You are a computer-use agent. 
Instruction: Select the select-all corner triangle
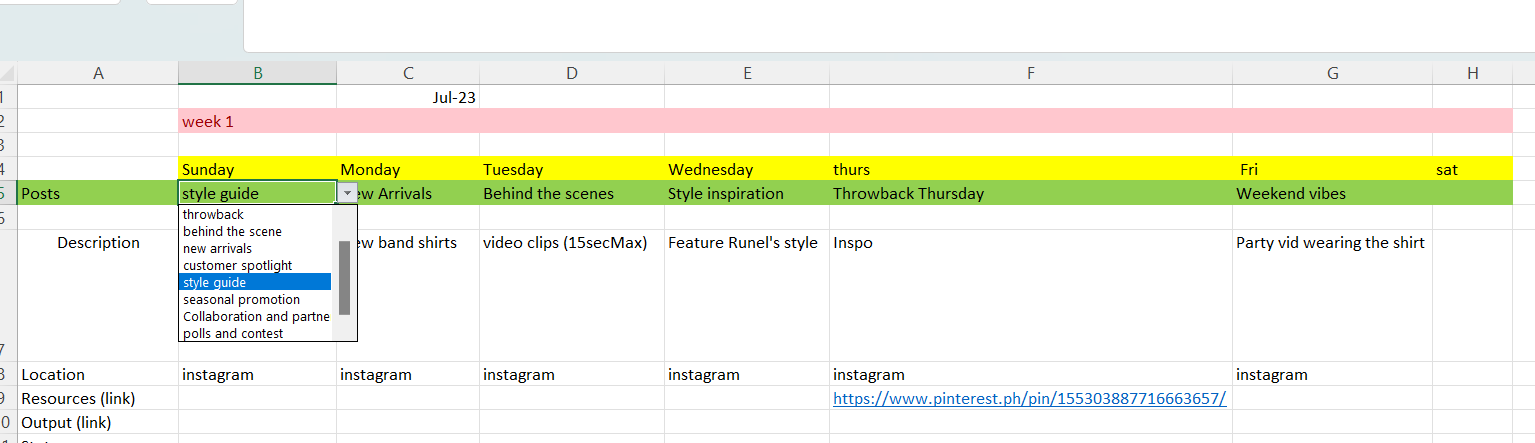click(9, 73)
